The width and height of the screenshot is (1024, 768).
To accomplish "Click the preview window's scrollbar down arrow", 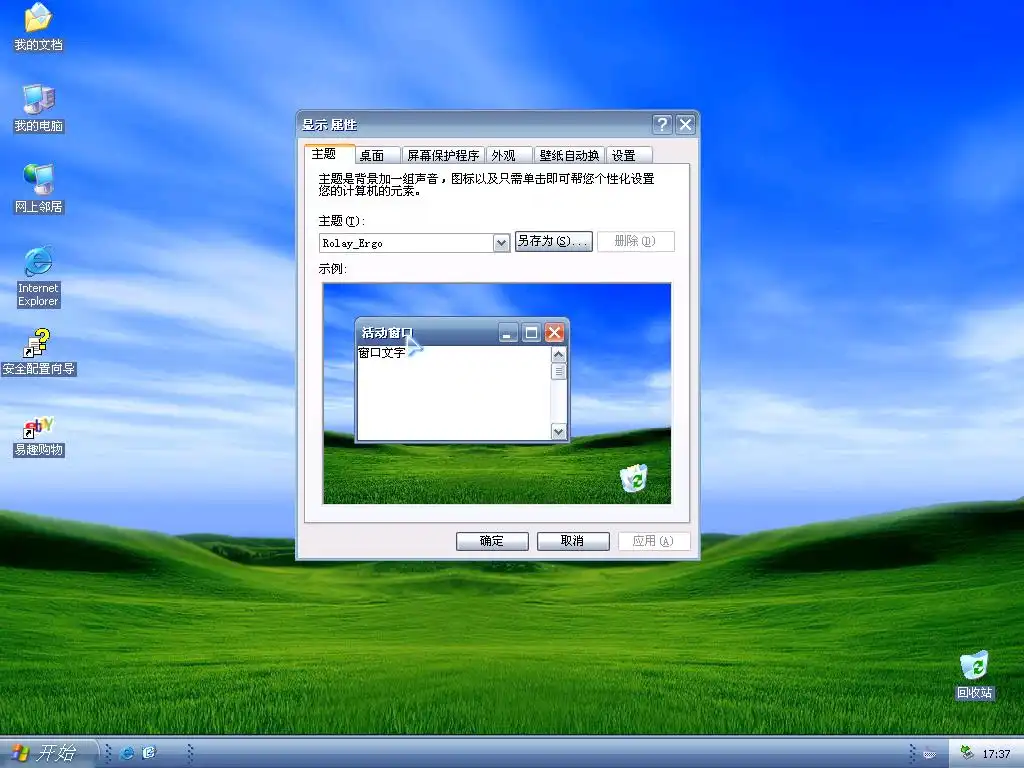I will point(558,431).
